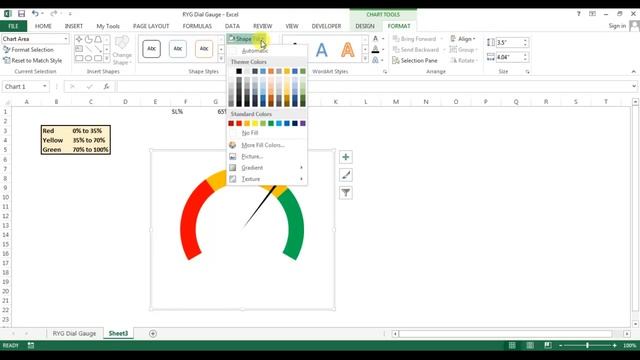The width and height of the screenshot is (640, 360).
Task: Choose No Fill option
Action: click(x=249, y=133)
